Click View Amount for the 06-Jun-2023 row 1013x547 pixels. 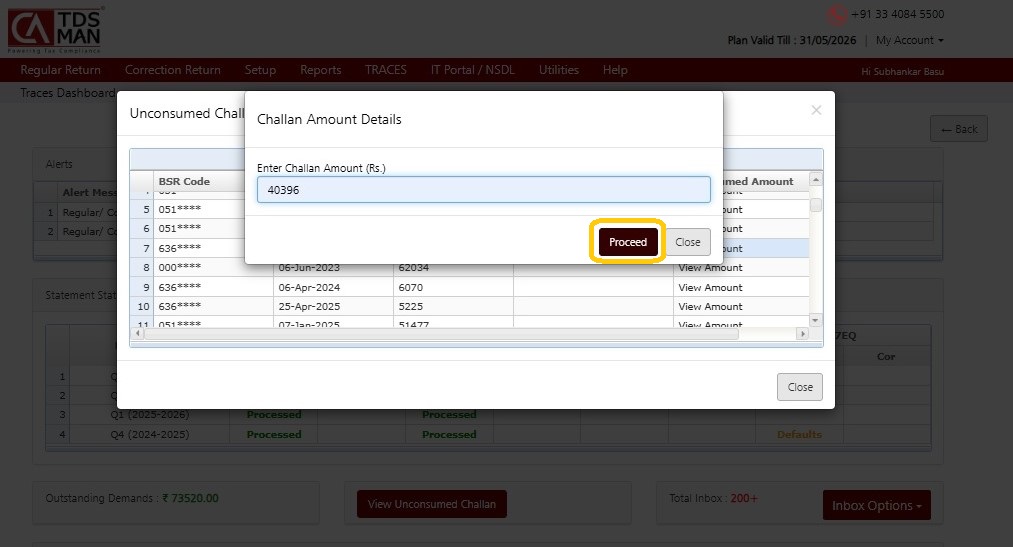(x=710, y=268)
